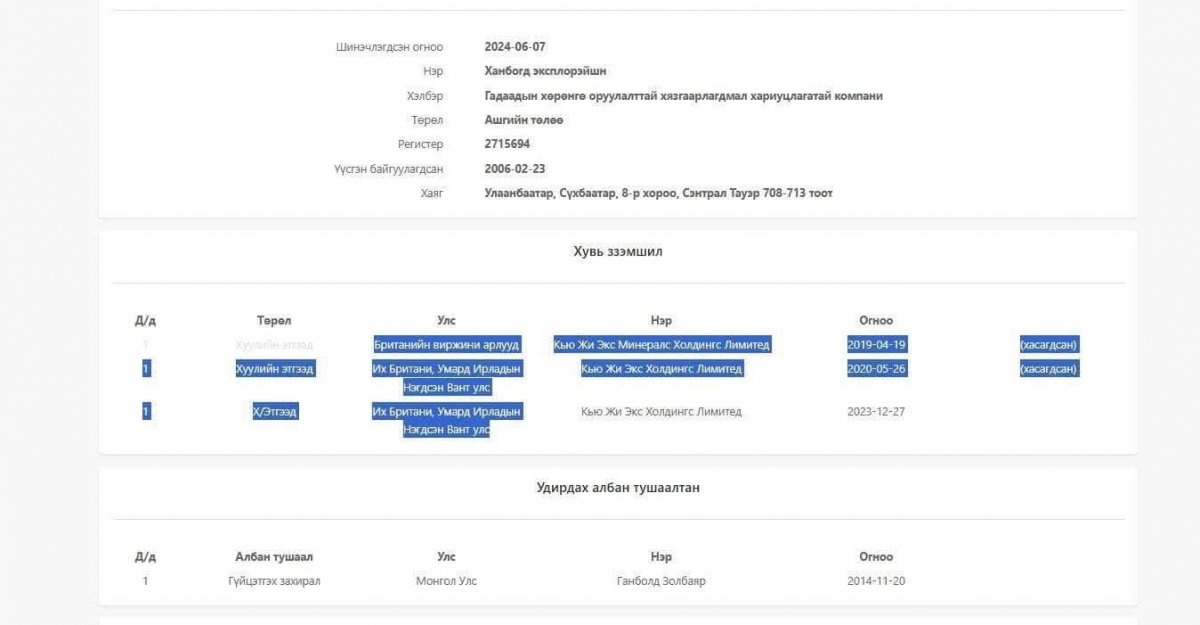
Task: Click the founding date 2006-02-23
Action: (x=515, y=169)
